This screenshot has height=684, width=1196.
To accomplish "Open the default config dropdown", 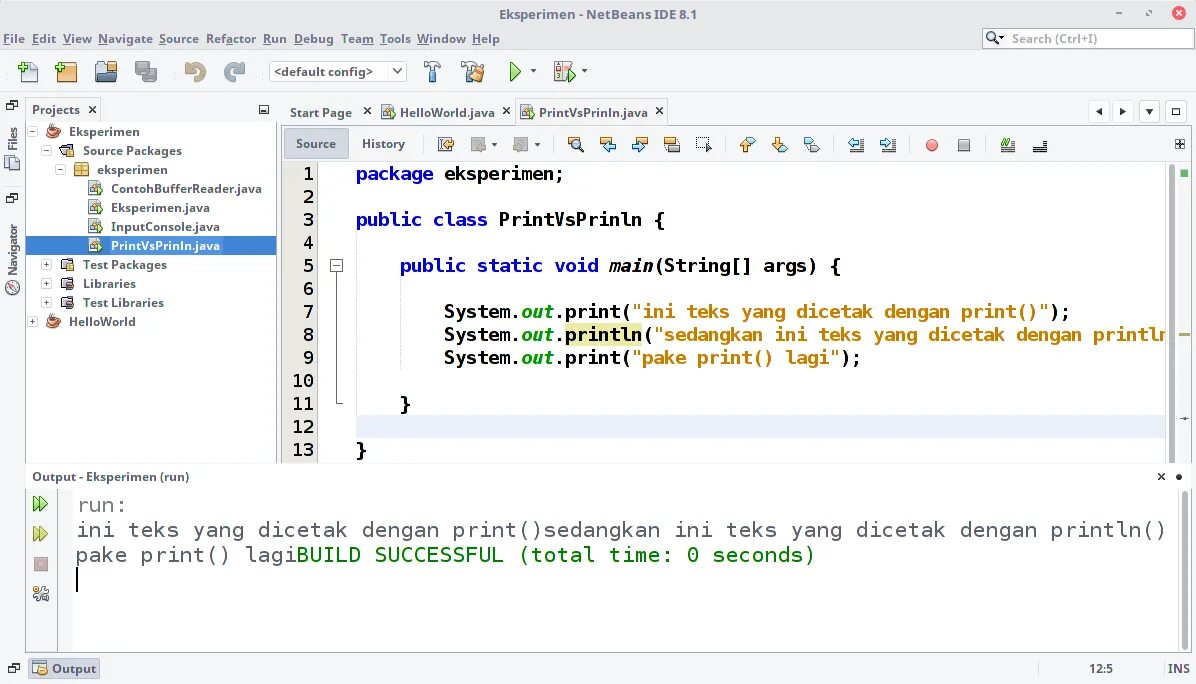I will (x=397, y=71).
